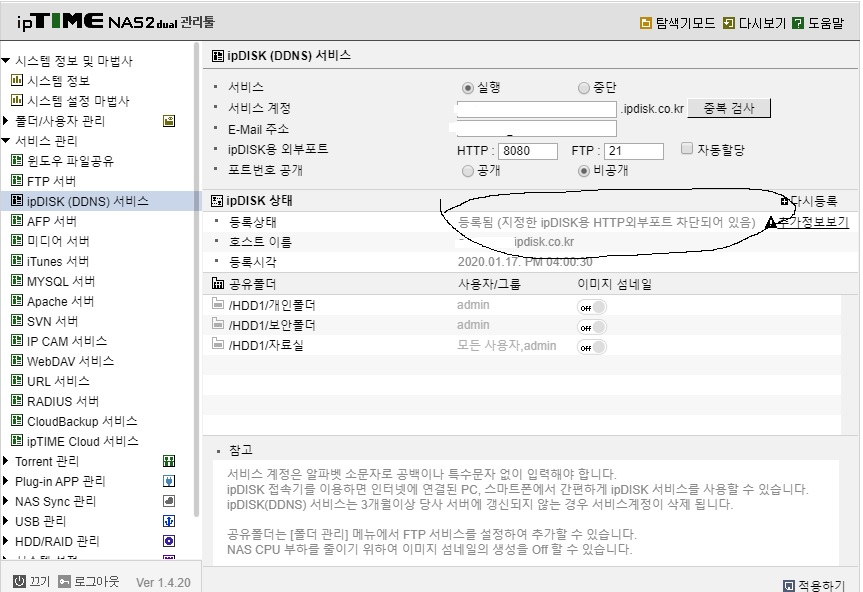The height and width of the screenshot is (592, 863).
Task: Click the NAS Sync 관리 icon
Action: tap(169, 501)
